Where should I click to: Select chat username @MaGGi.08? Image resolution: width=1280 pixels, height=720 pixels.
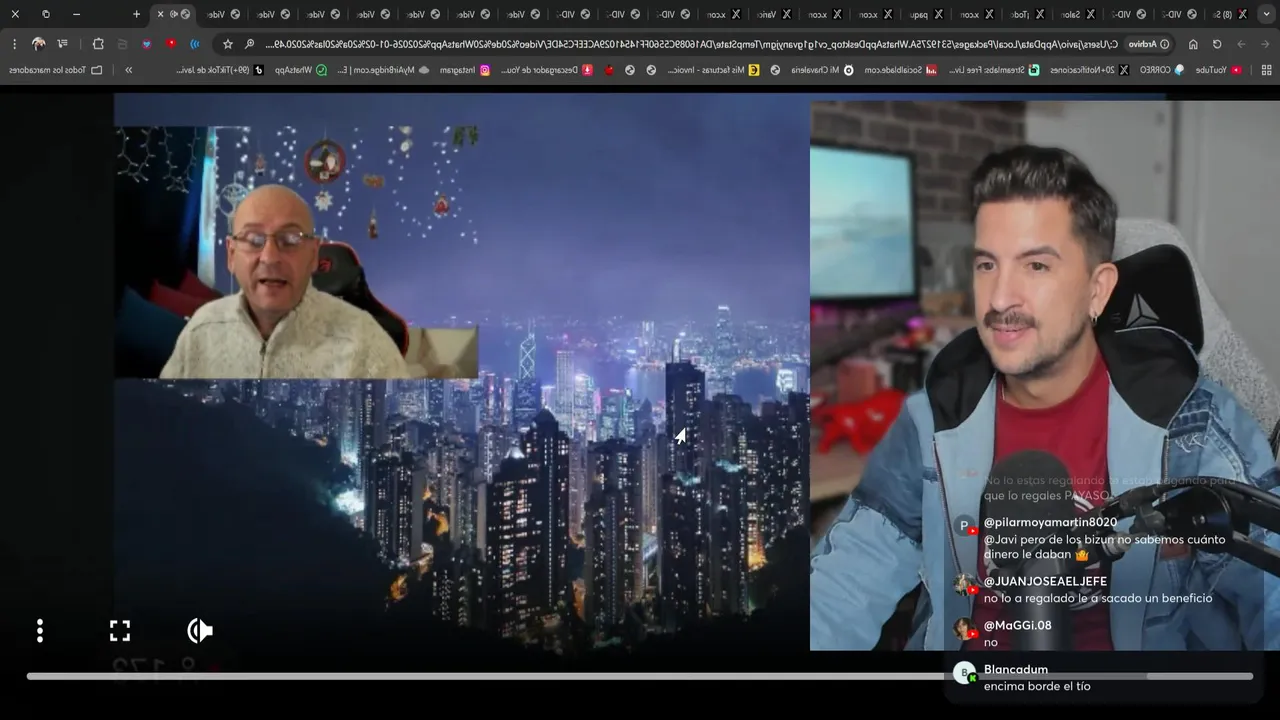(x=1017, y=626)
